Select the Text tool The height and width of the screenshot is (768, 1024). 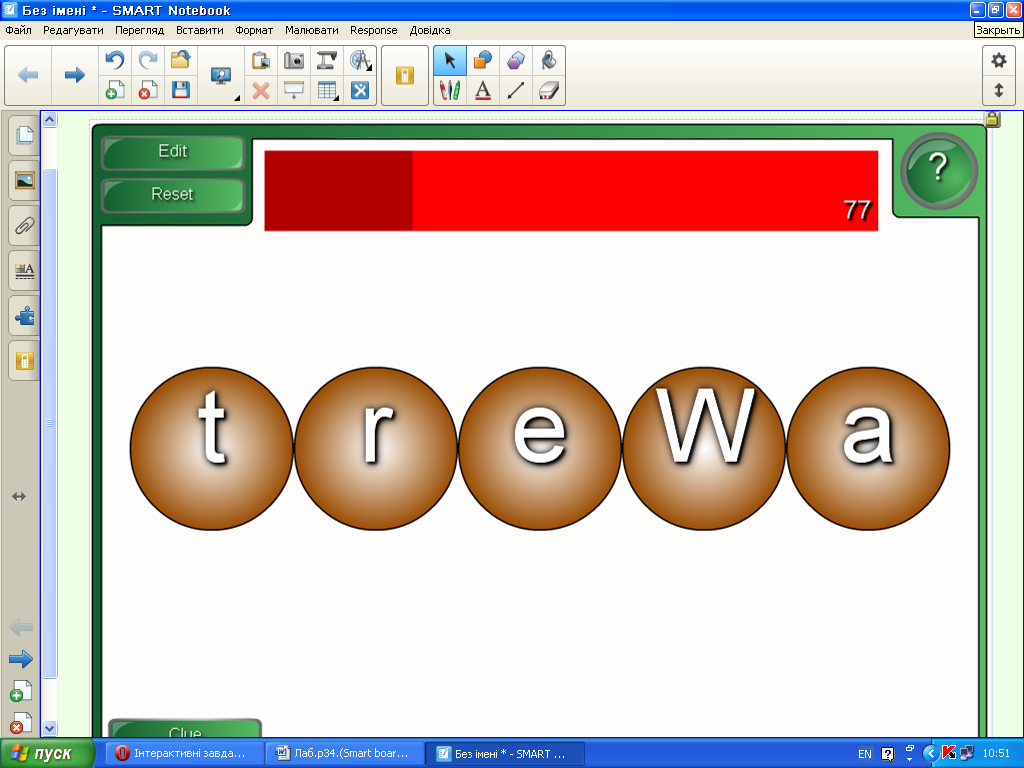[483, 90]
